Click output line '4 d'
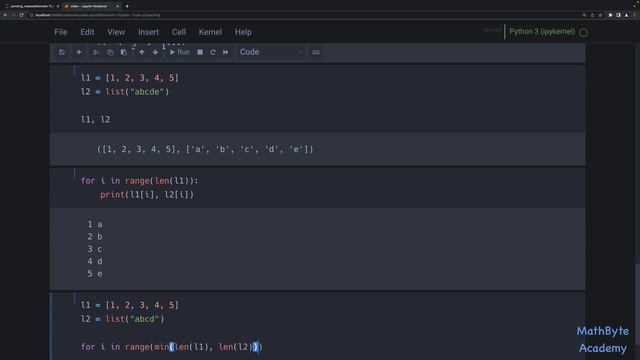The image size is (640, 360). pos(95,261)
